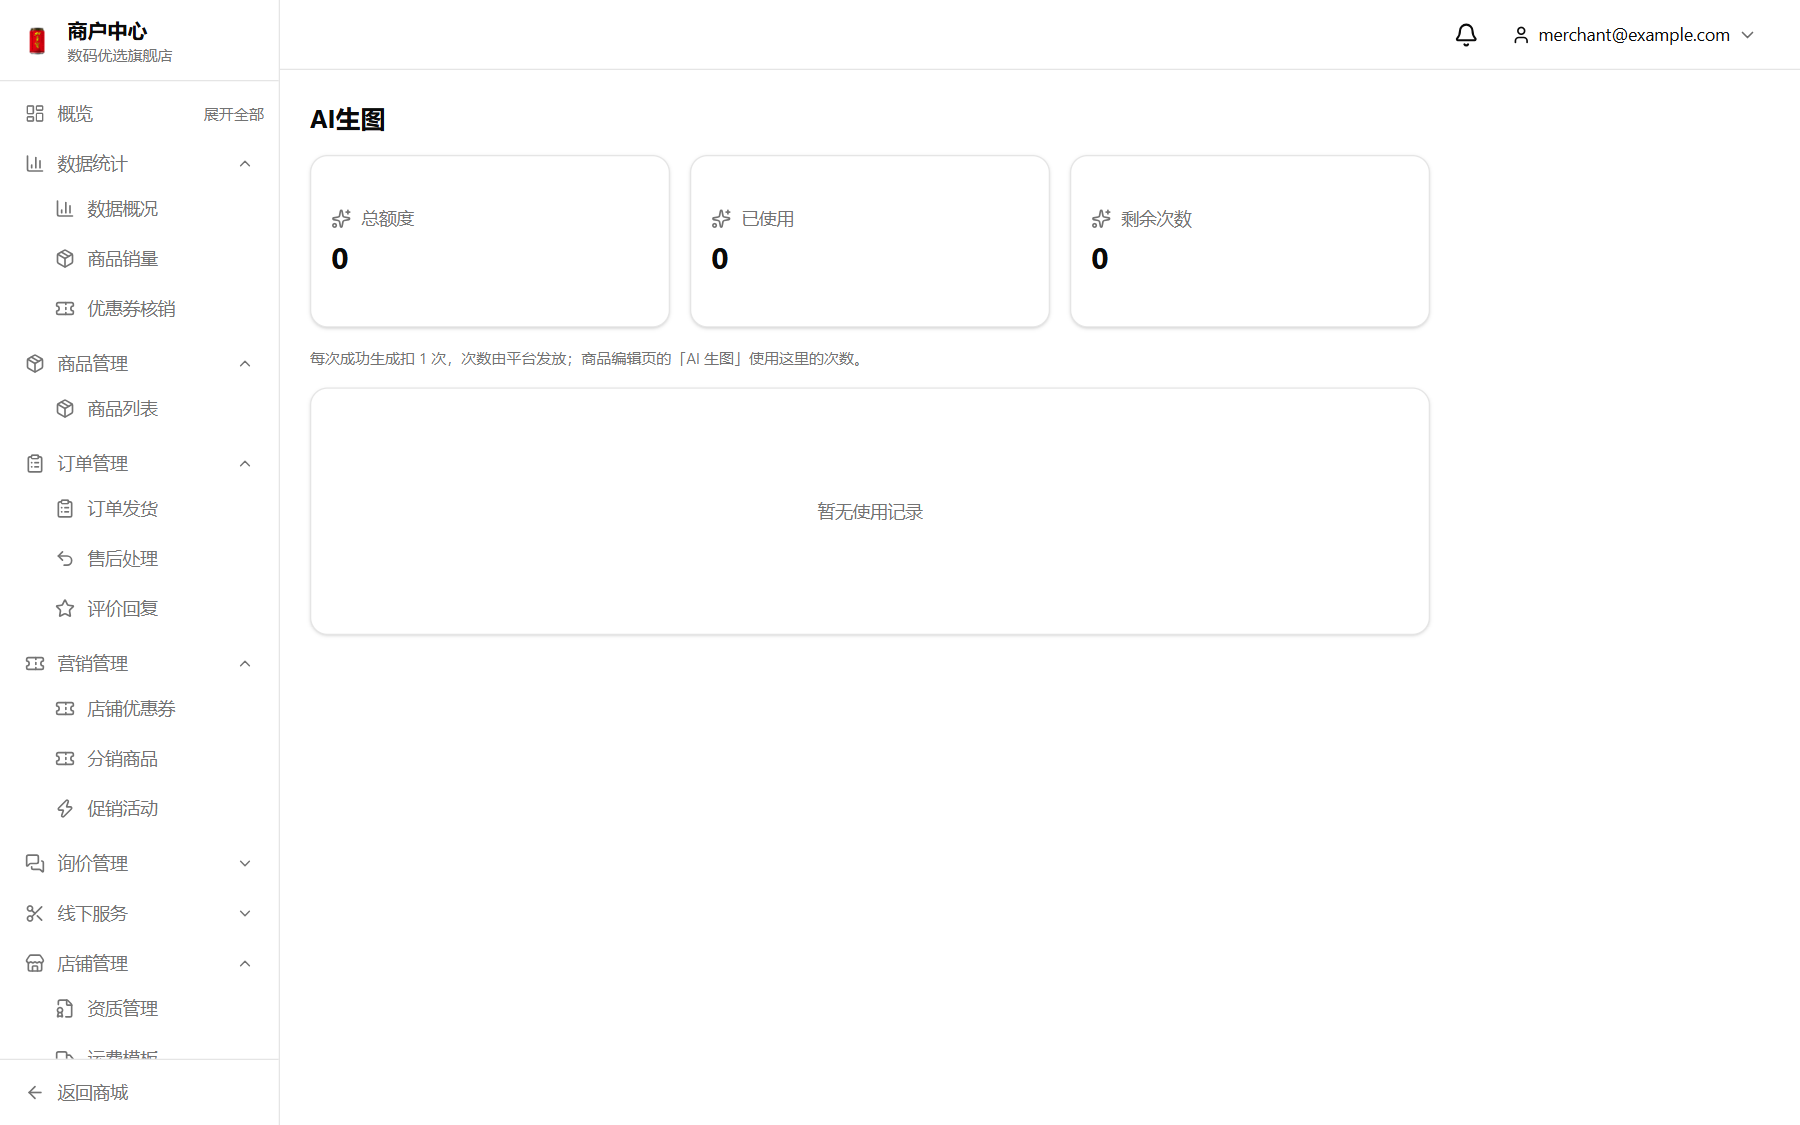
Task: Click the 营销管理 section label
Action: 93,664
